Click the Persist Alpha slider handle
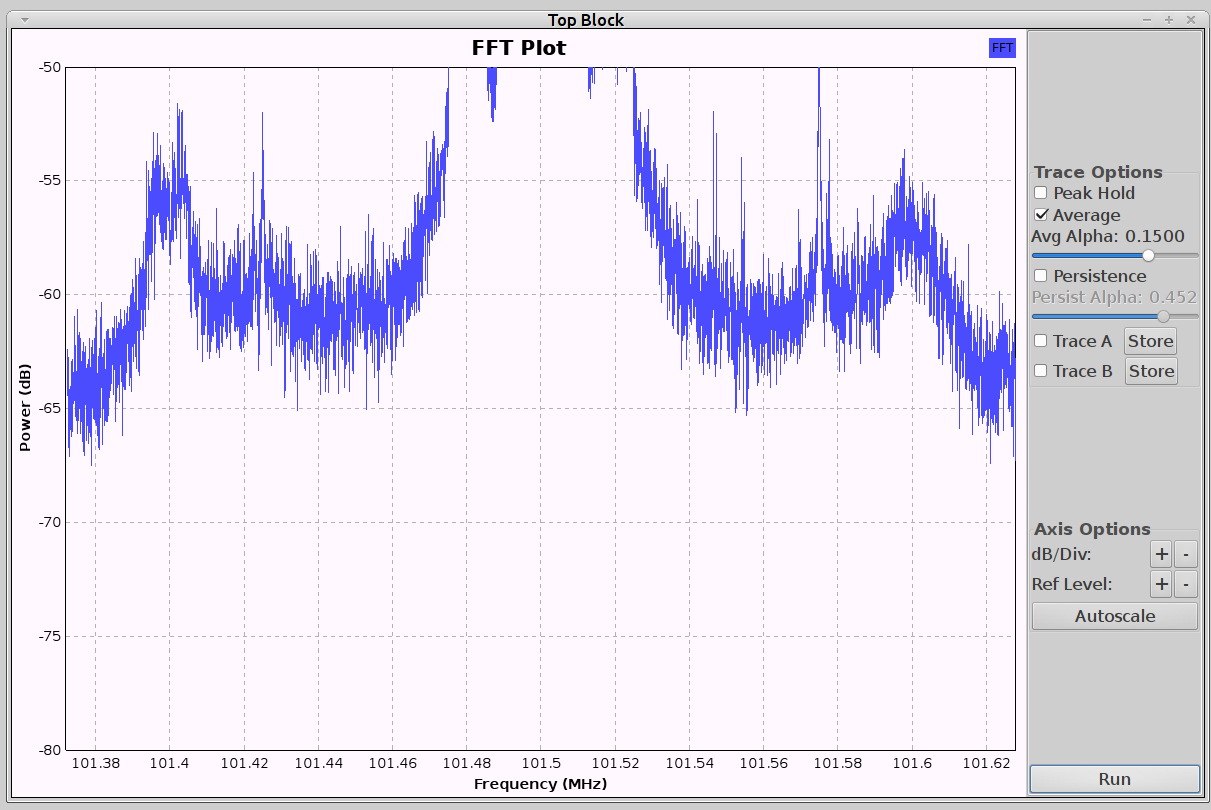 [1163, 316]
